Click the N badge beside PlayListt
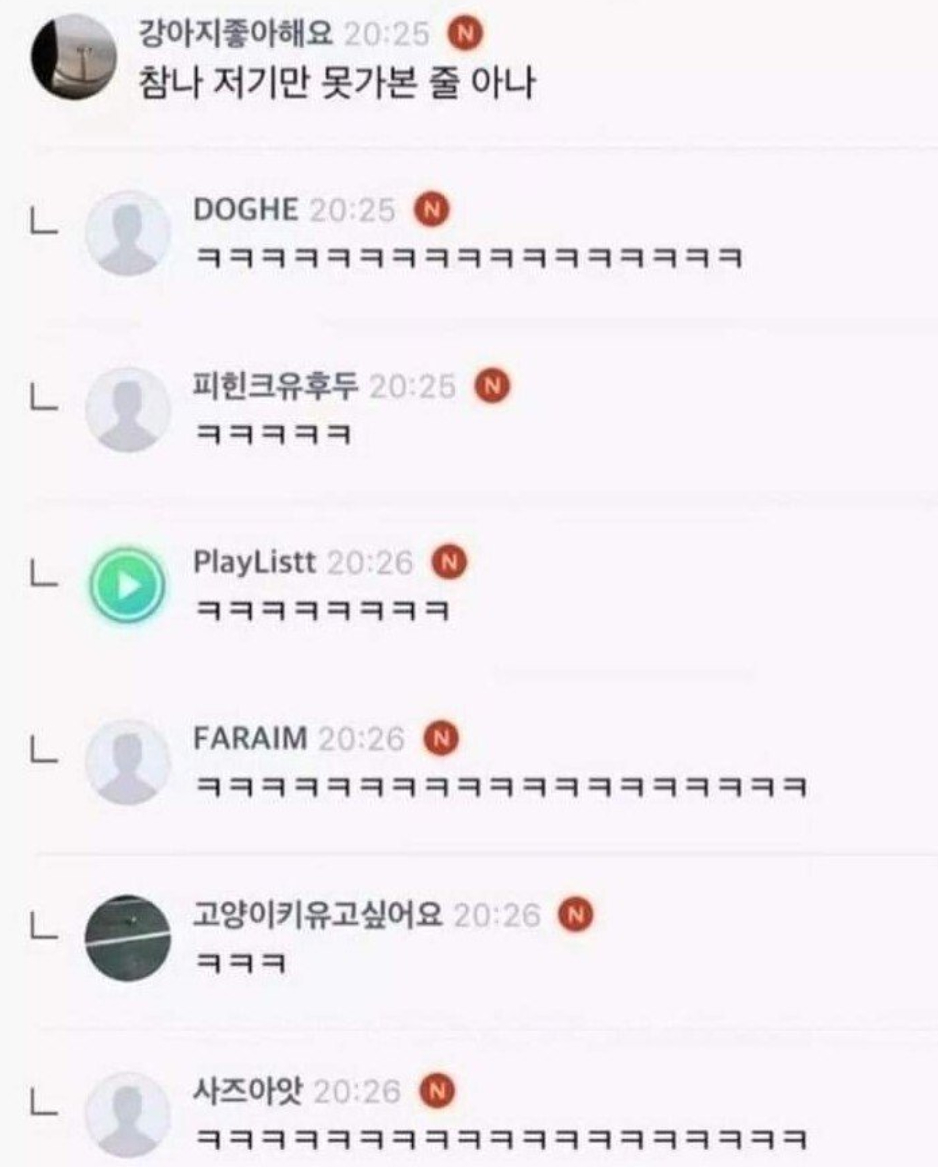Image resolution: width=938 pixels, height=1167 pixels. click(450, 562)
